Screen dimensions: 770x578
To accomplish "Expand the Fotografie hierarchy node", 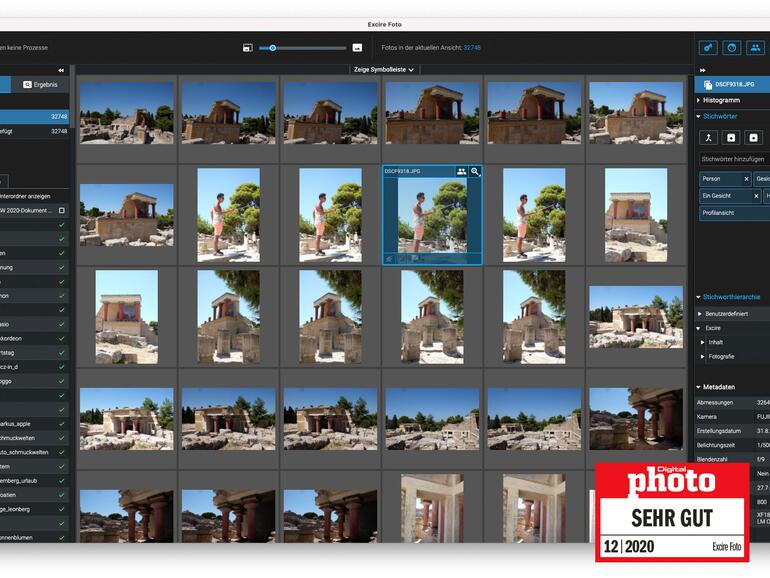I will click(703, 357).
